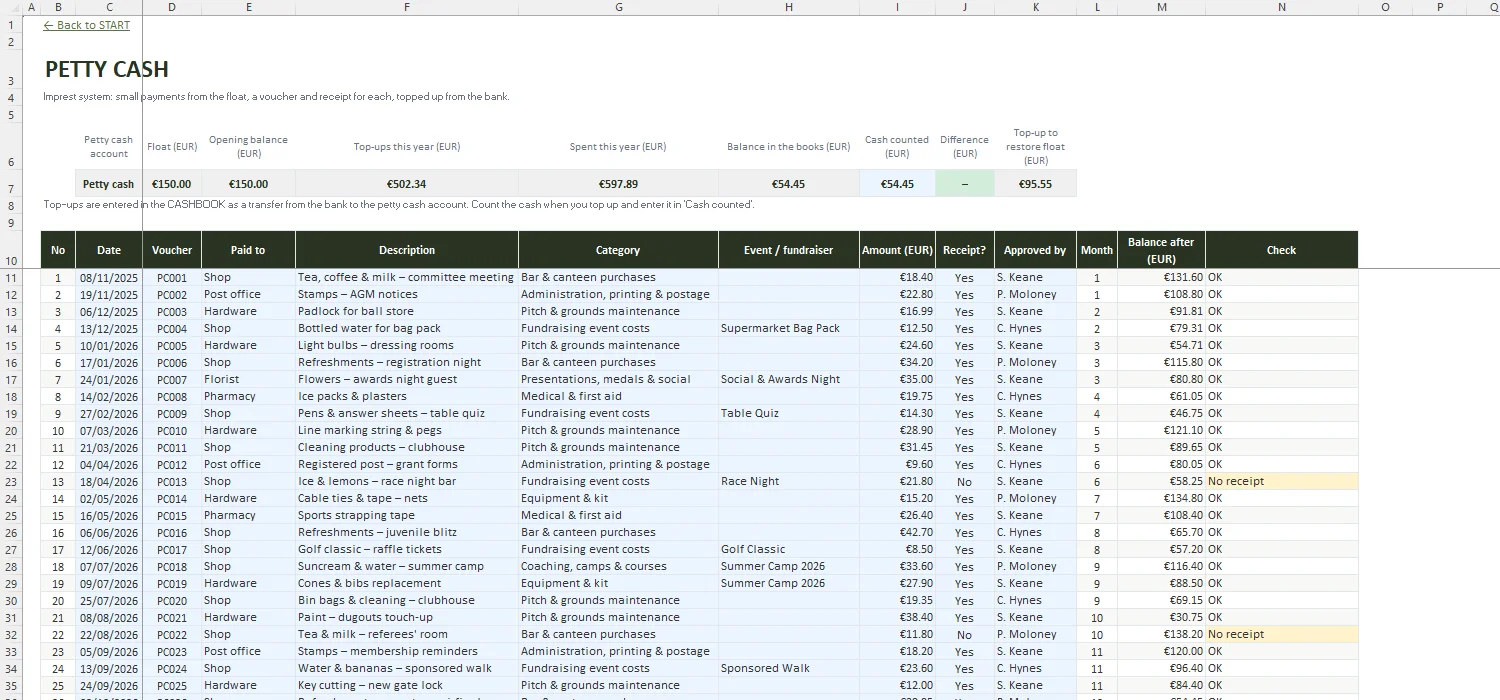This screenshot has width=1500, height=700.
Task: Click 'Stamps – membership reminders' description
Action: pos(407,651)
